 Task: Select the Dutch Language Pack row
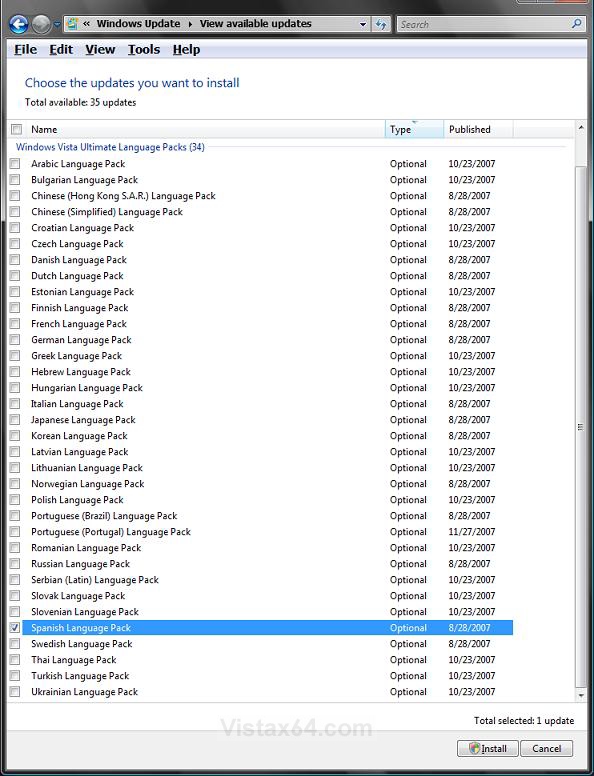click(267, 276)
